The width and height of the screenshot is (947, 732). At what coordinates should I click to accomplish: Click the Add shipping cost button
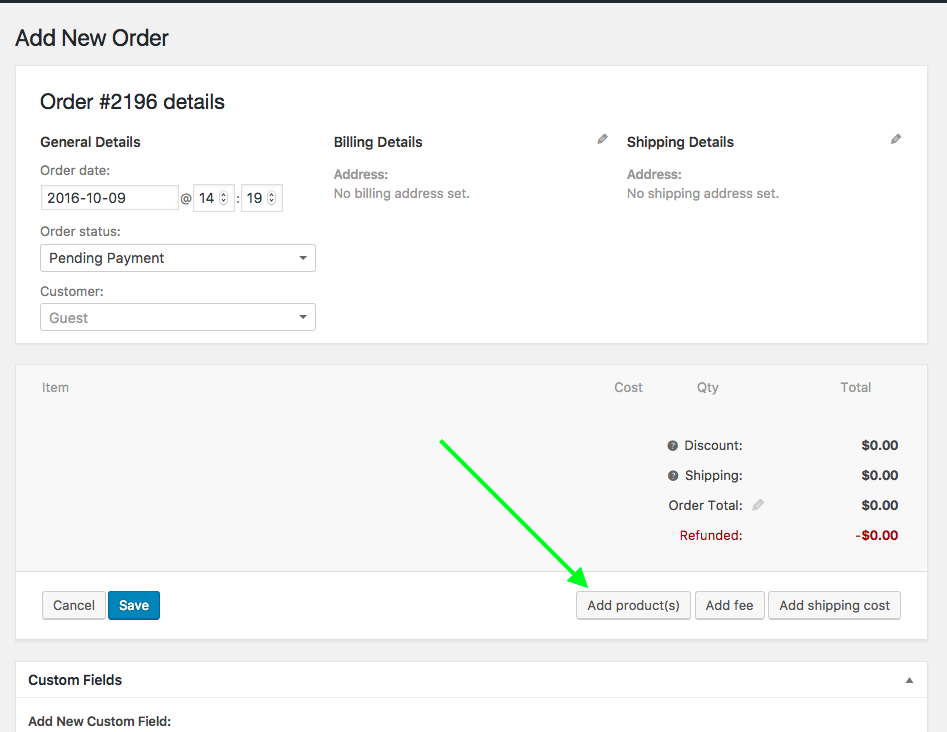(834, 605)
